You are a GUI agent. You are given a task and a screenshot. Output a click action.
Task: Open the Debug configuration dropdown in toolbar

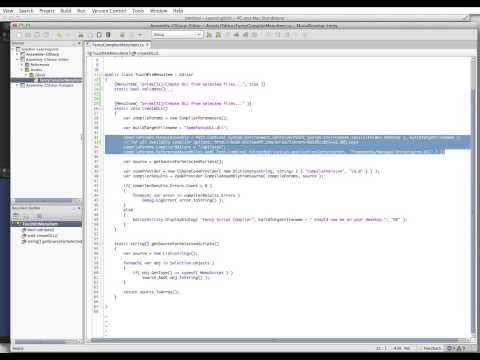177,35
